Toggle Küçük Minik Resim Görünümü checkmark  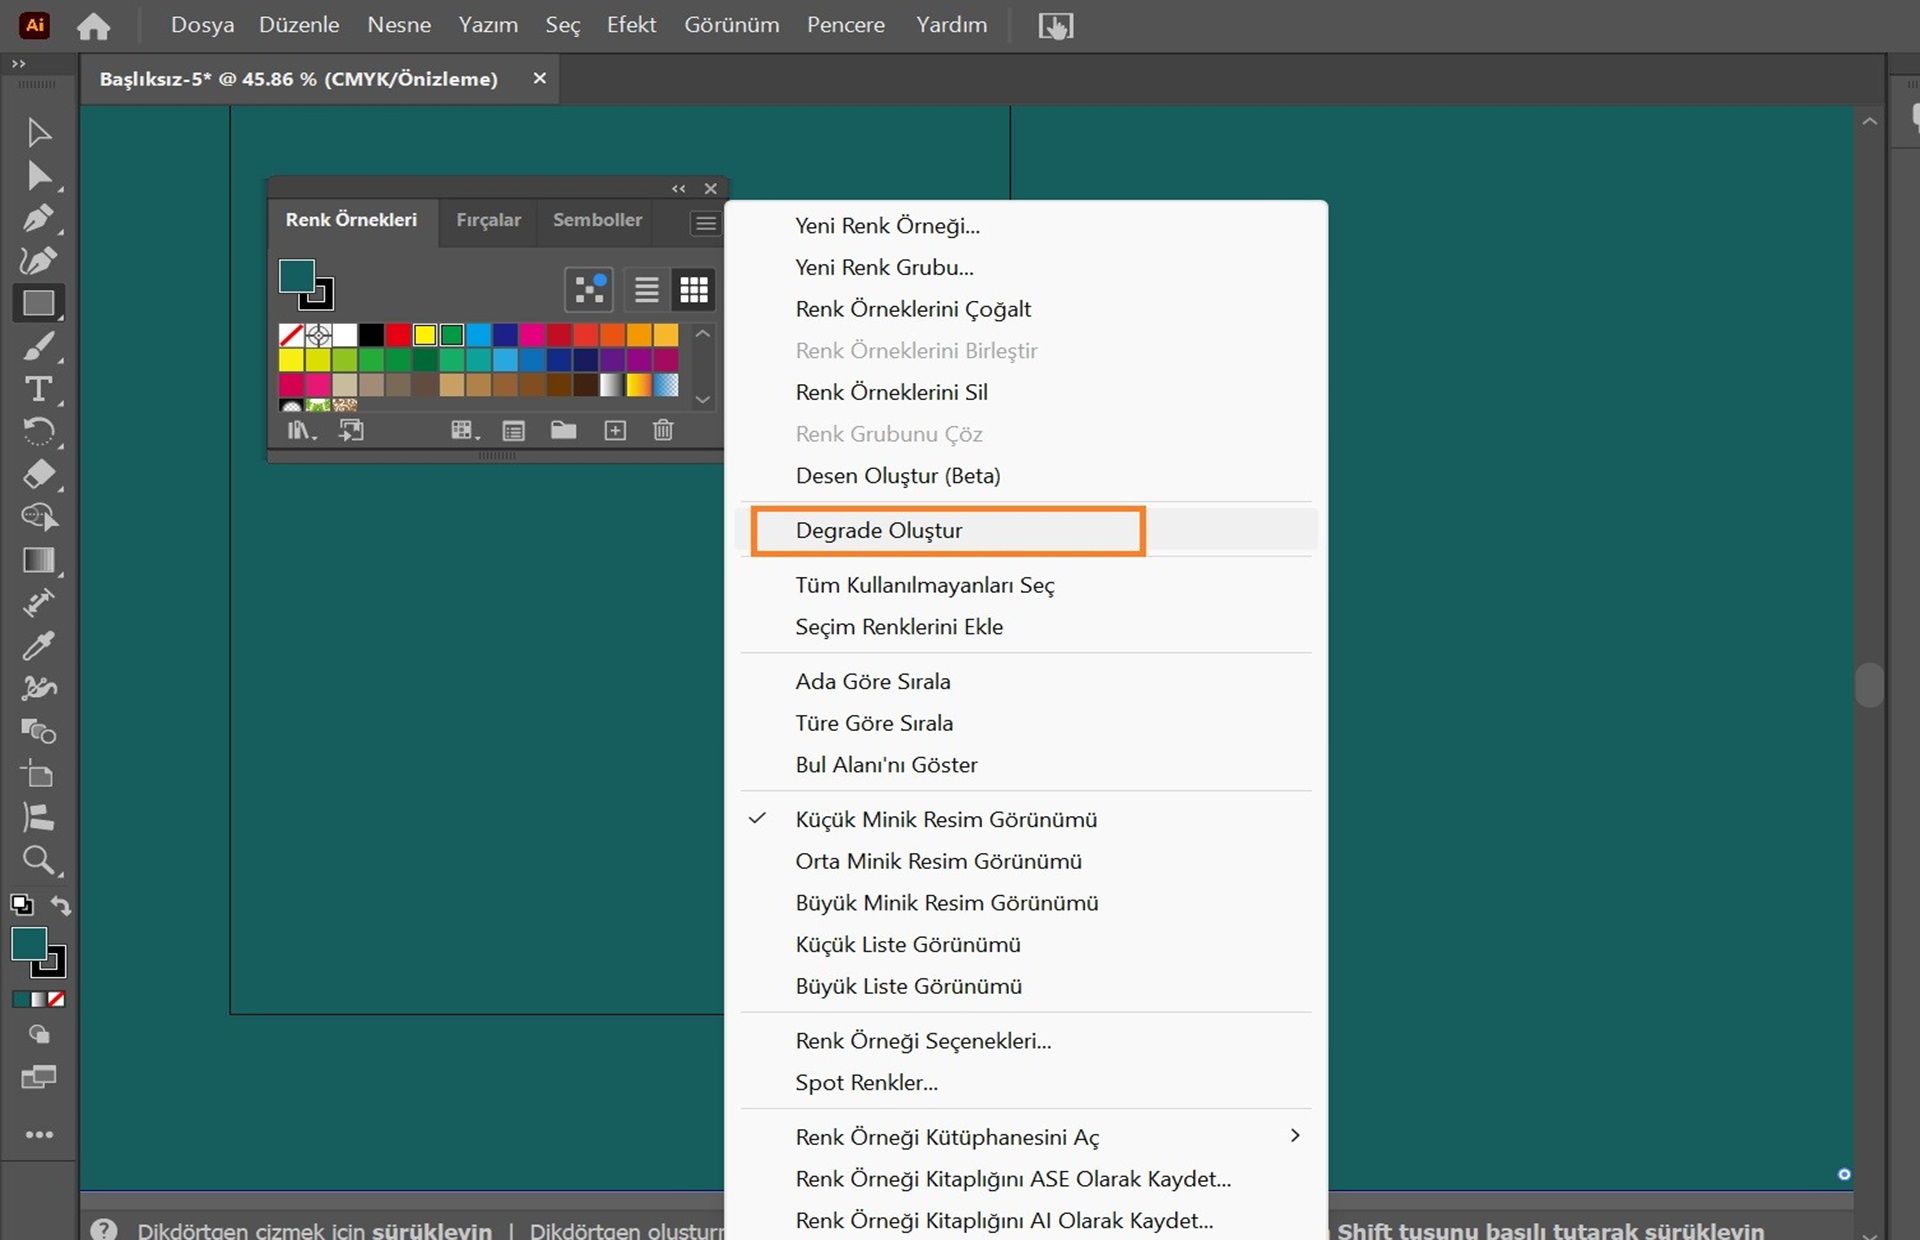(x=945, y=819)
